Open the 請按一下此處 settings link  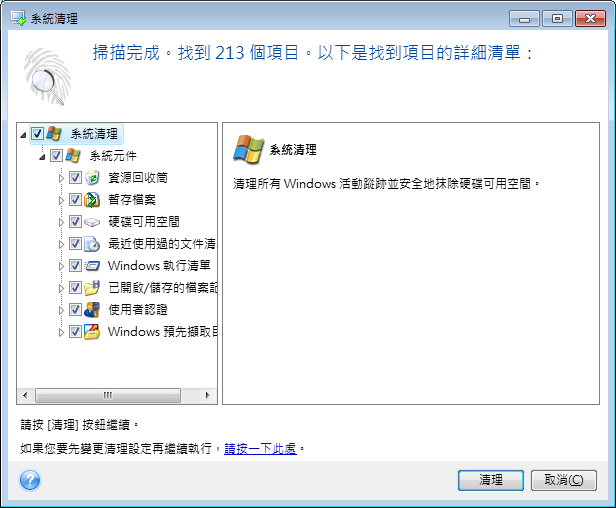tap(260, 448)
